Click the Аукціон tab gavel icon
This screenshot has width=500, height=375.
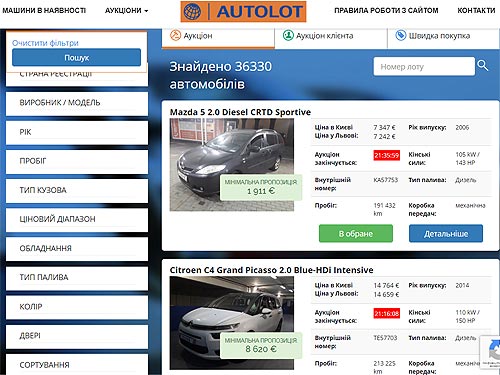coord(175,35)
